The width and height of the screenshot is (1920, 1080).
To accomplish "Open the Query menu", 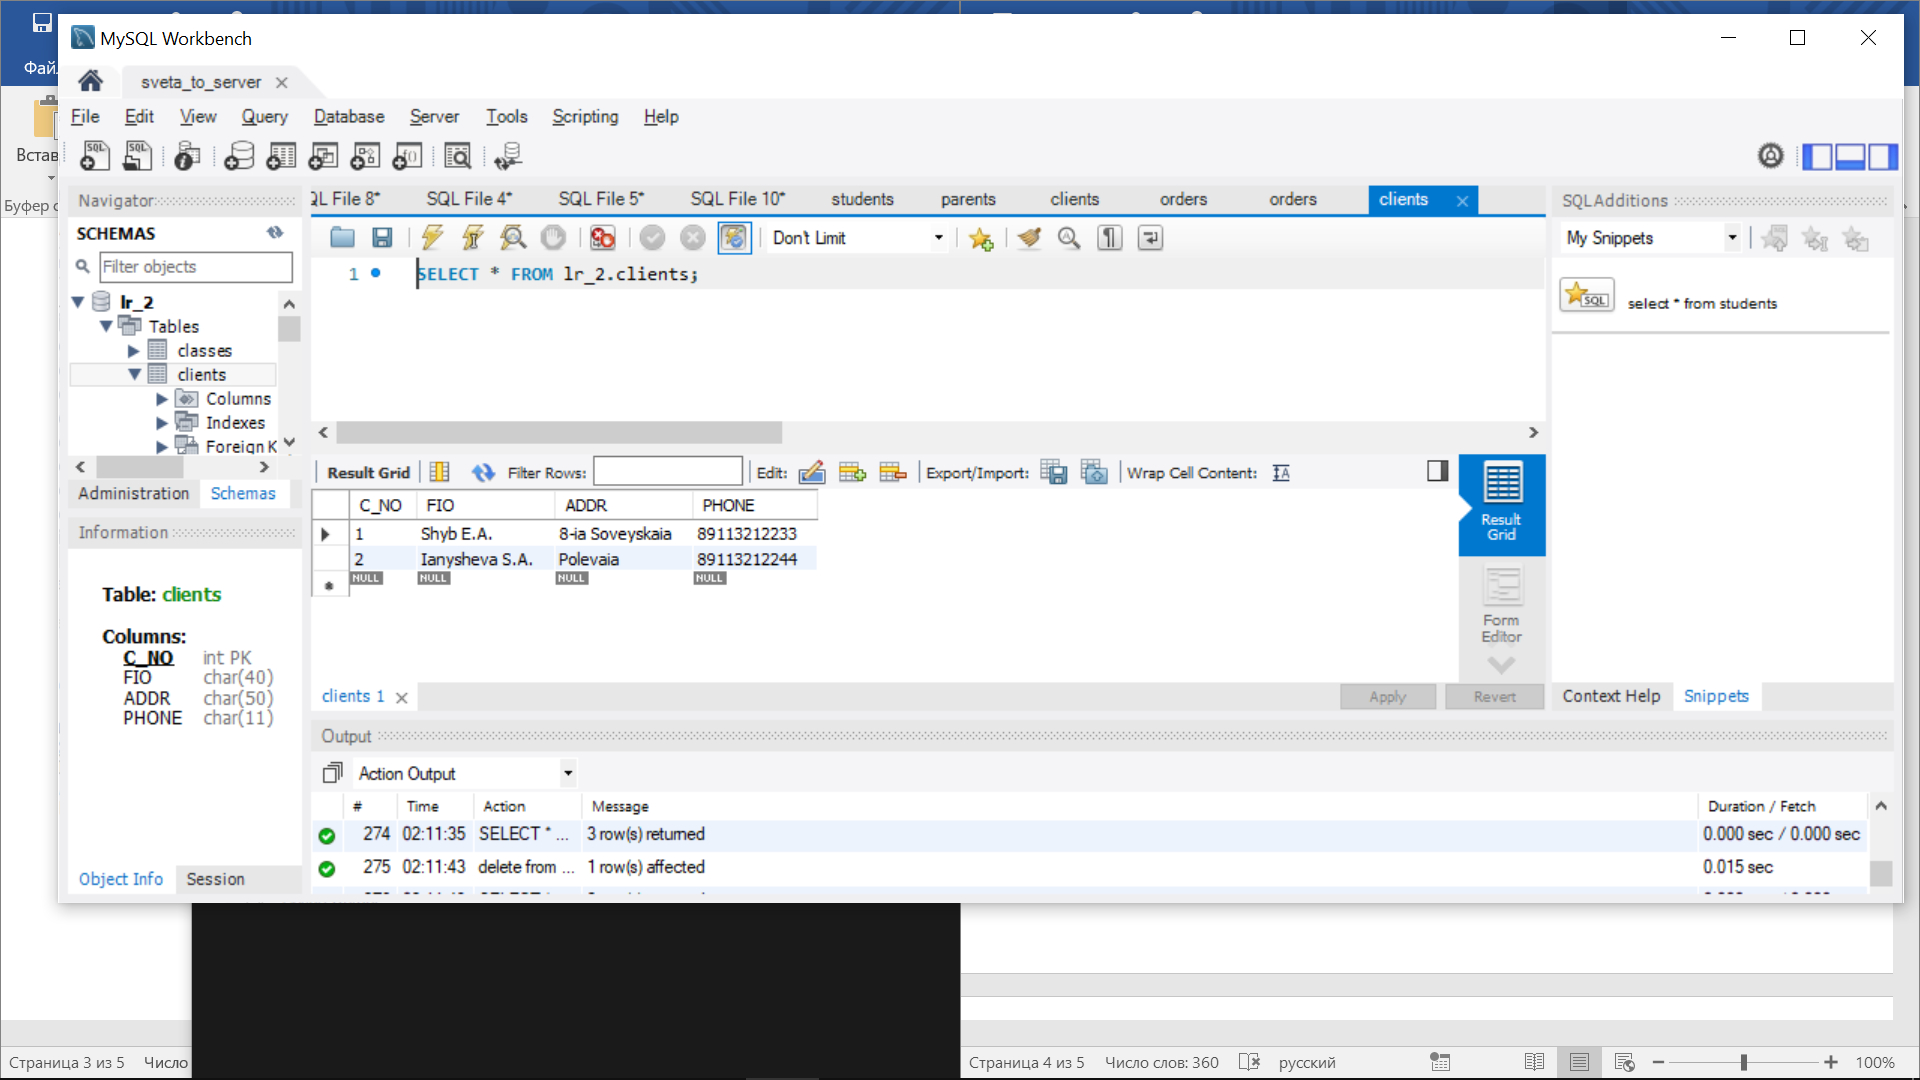I will [x=264, y=117].
